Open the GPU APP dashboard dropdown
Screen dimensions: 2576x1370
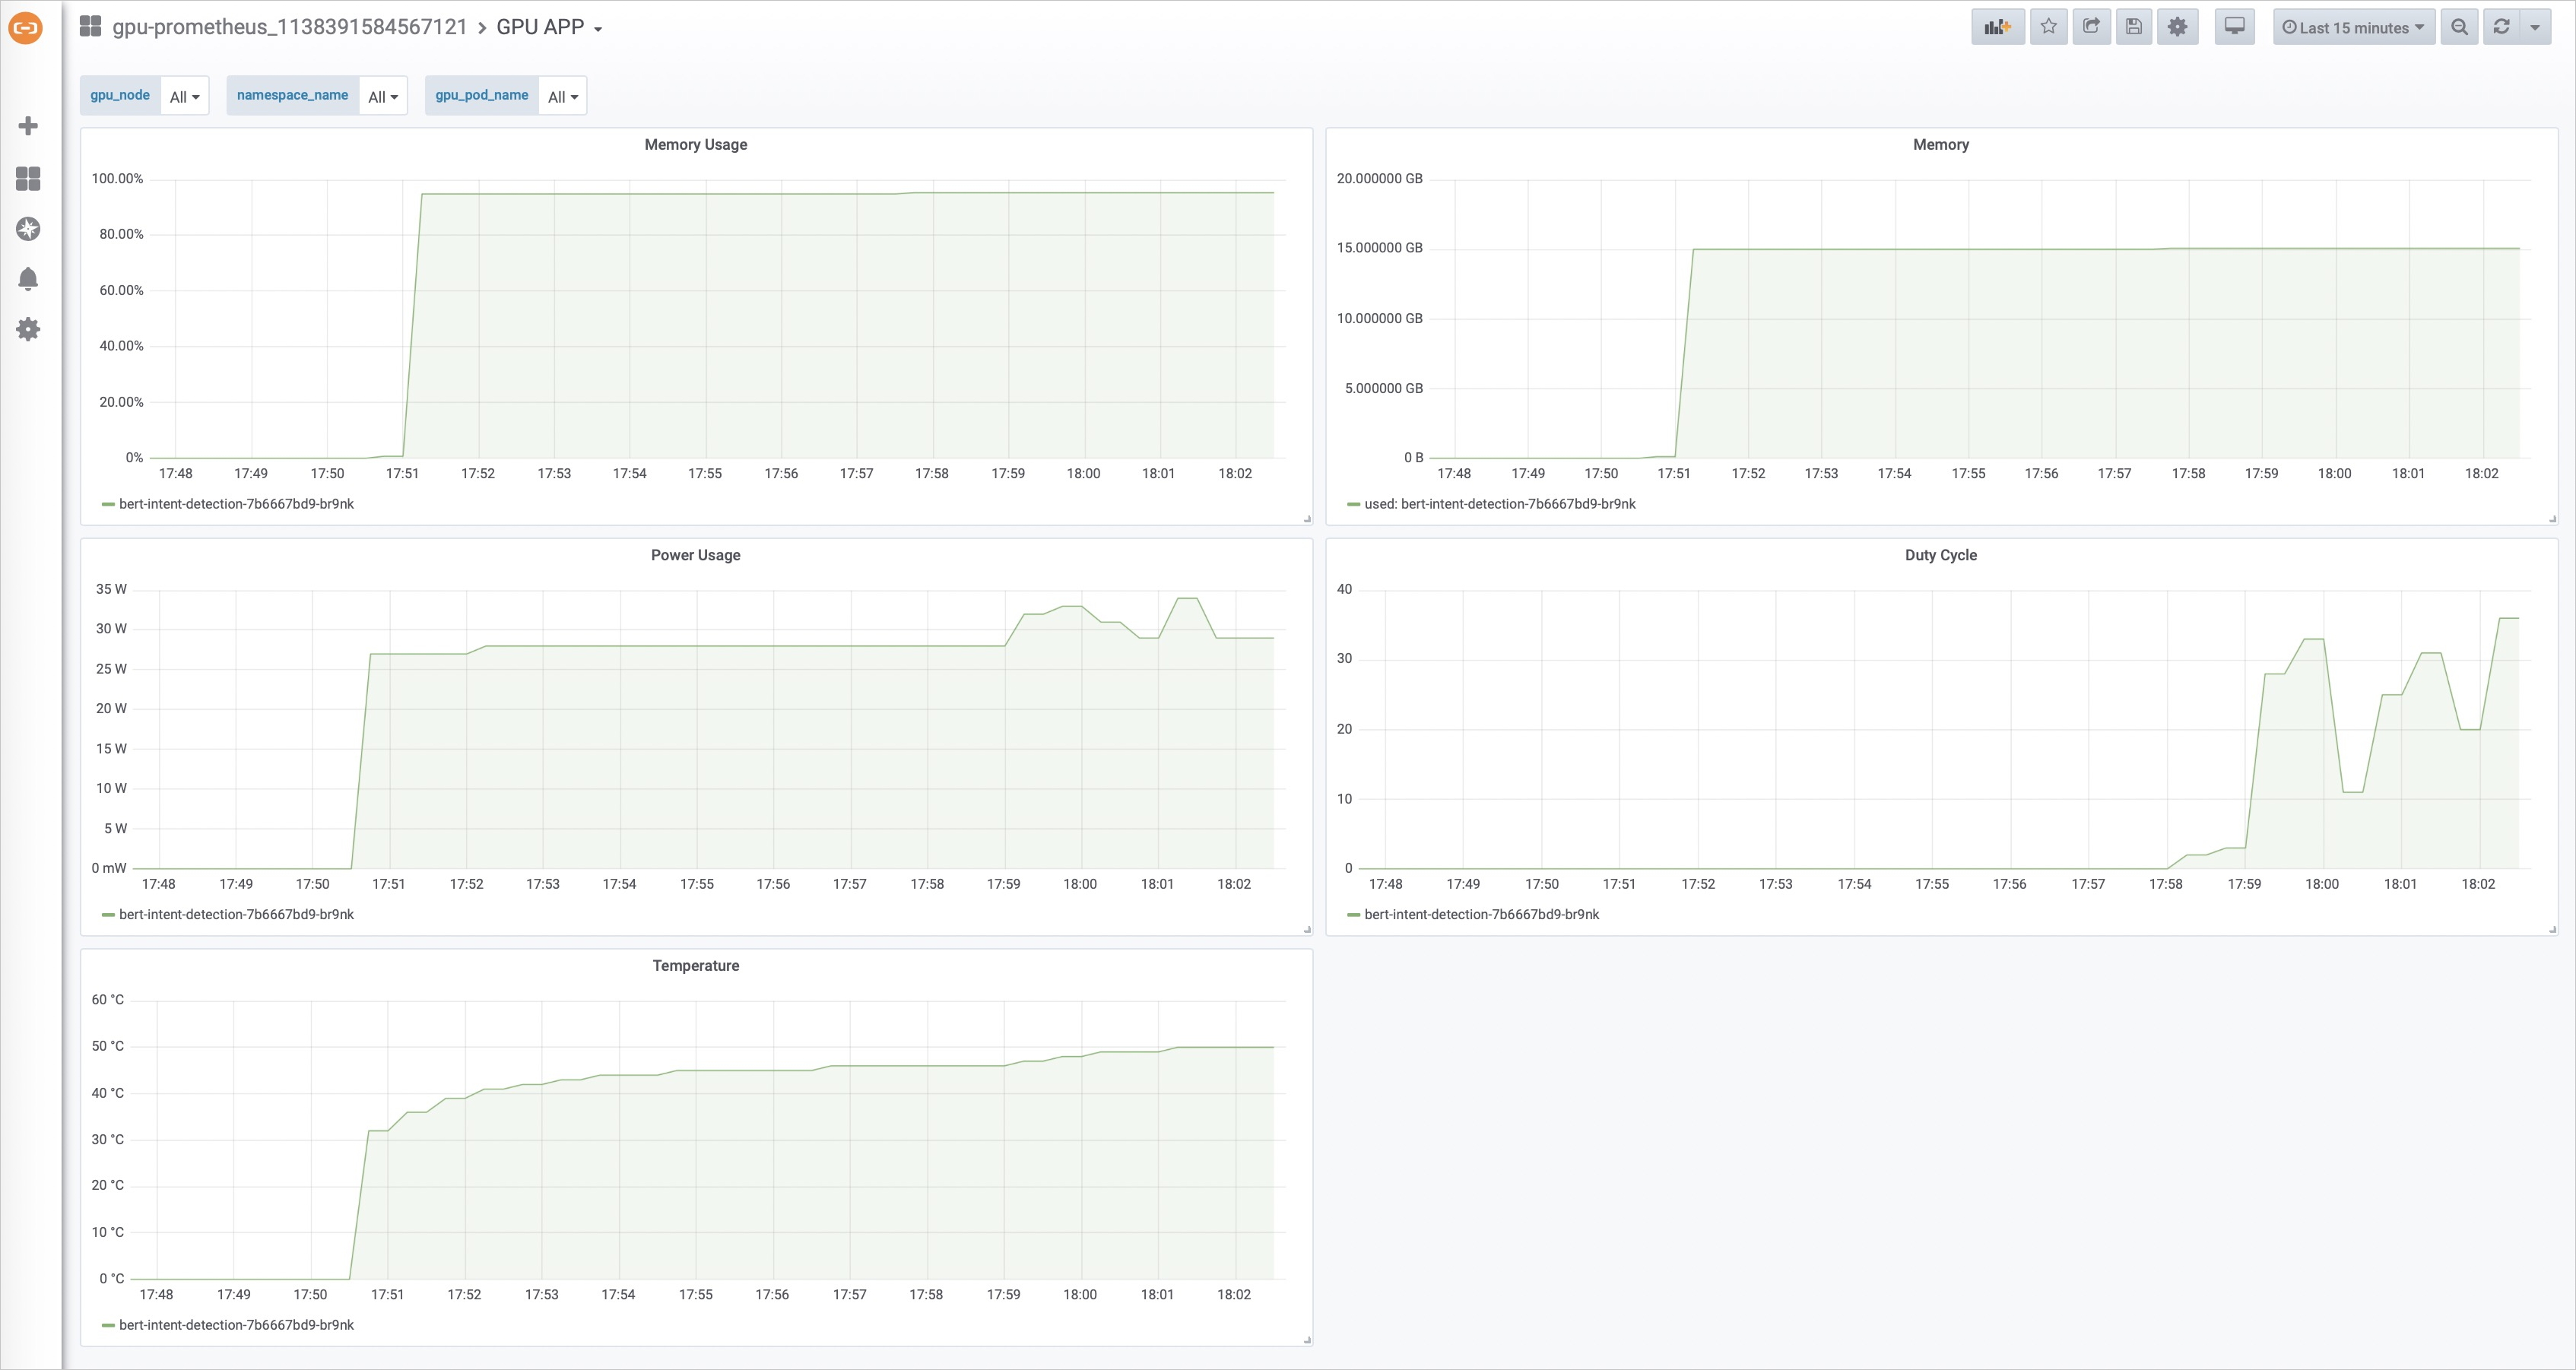[549, 27]
